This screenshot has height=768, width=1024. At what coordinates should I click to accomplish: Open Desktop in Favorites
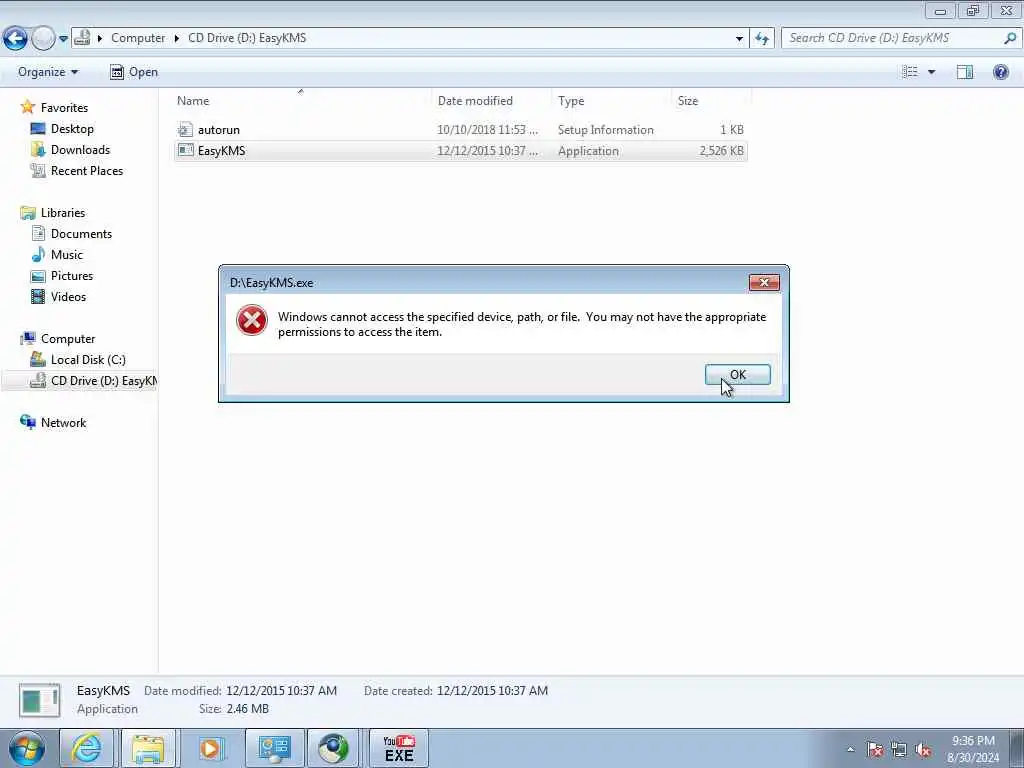(x=72, y=129)
